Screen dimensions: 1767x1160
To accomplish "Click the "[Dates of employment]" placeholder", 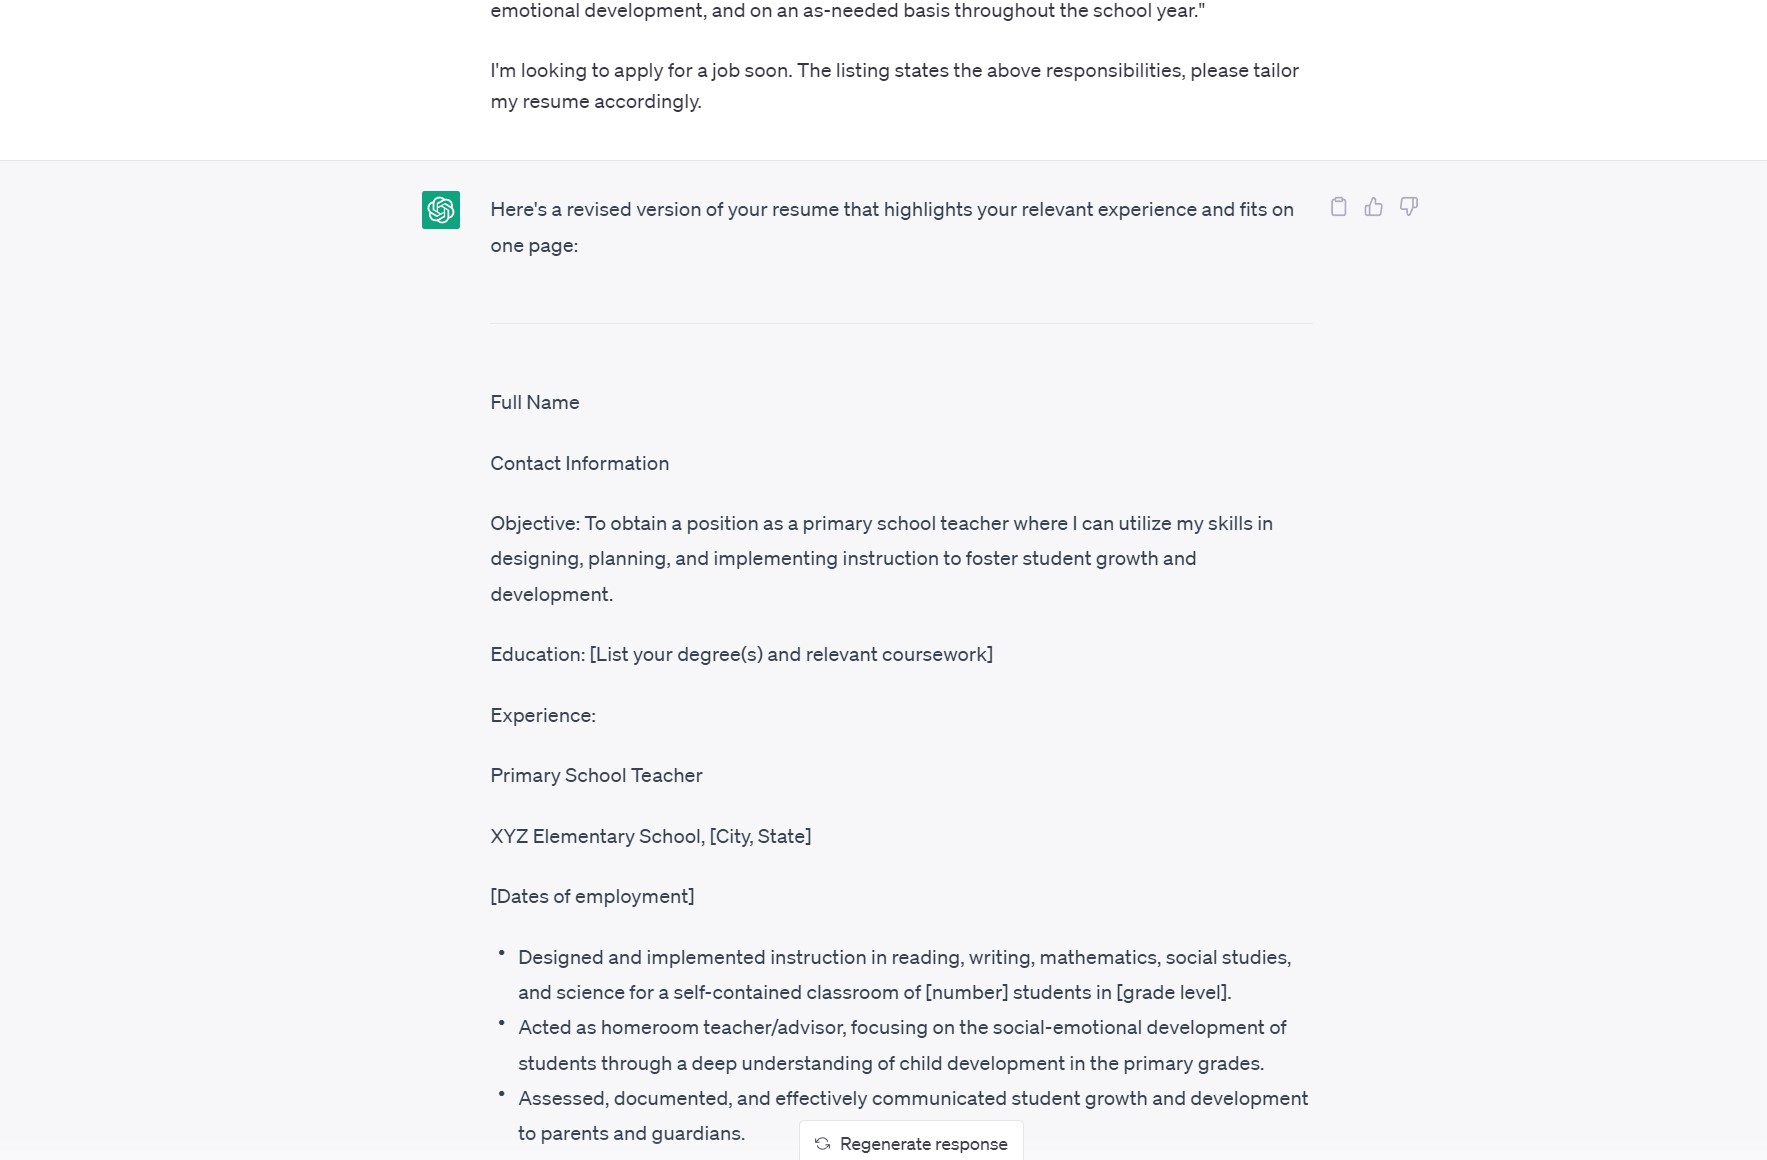I will point(592,896).
